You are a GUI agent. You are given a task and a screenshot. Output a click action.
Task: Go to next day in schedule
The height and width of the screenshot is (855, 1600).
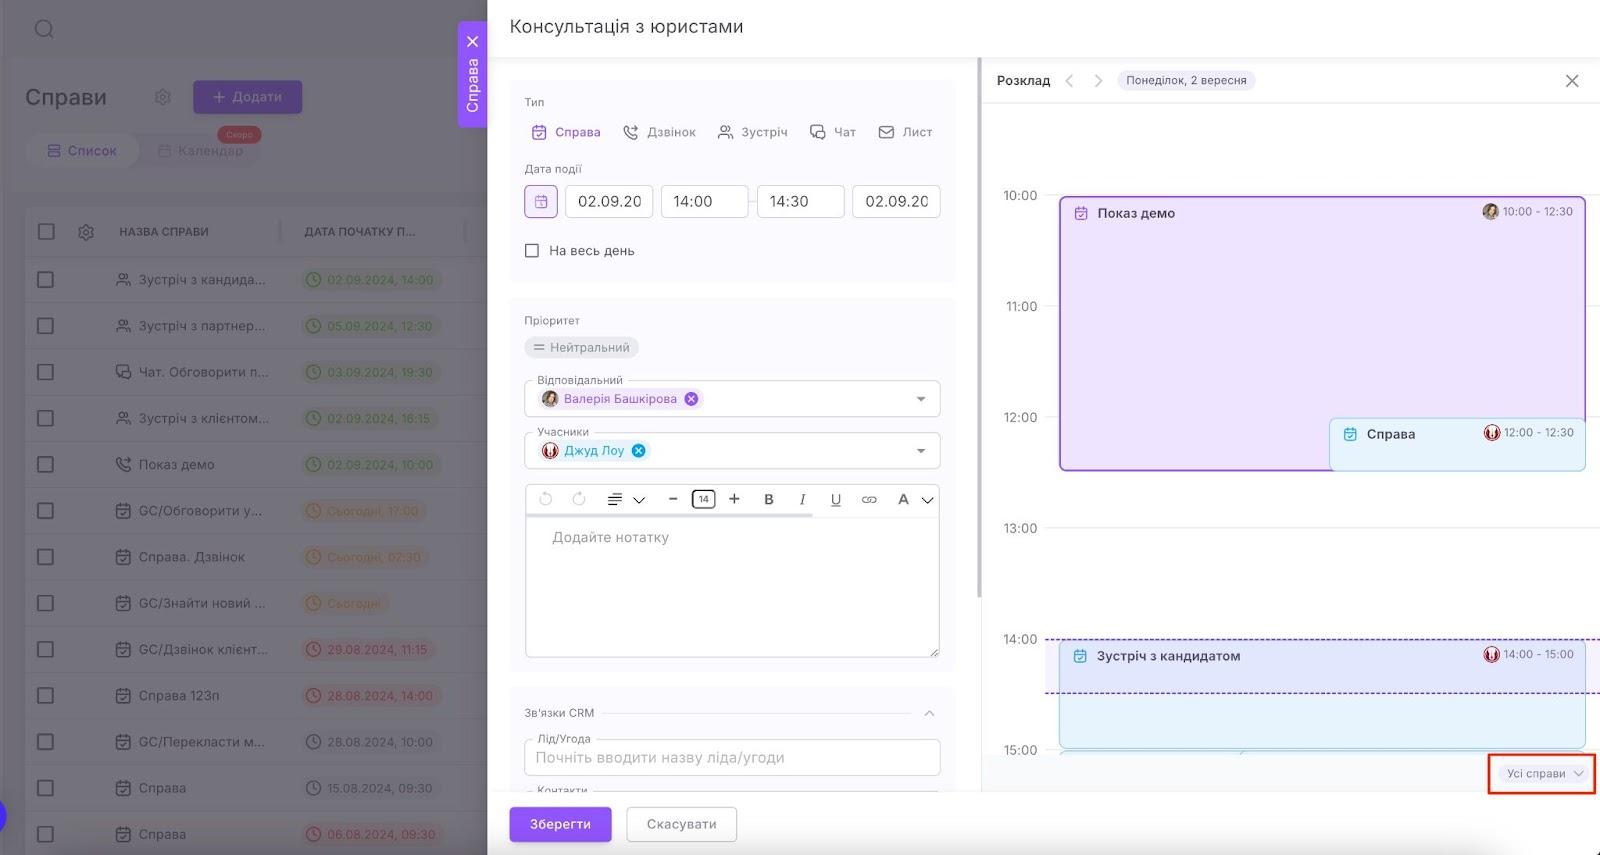[x=1098, y=81]
